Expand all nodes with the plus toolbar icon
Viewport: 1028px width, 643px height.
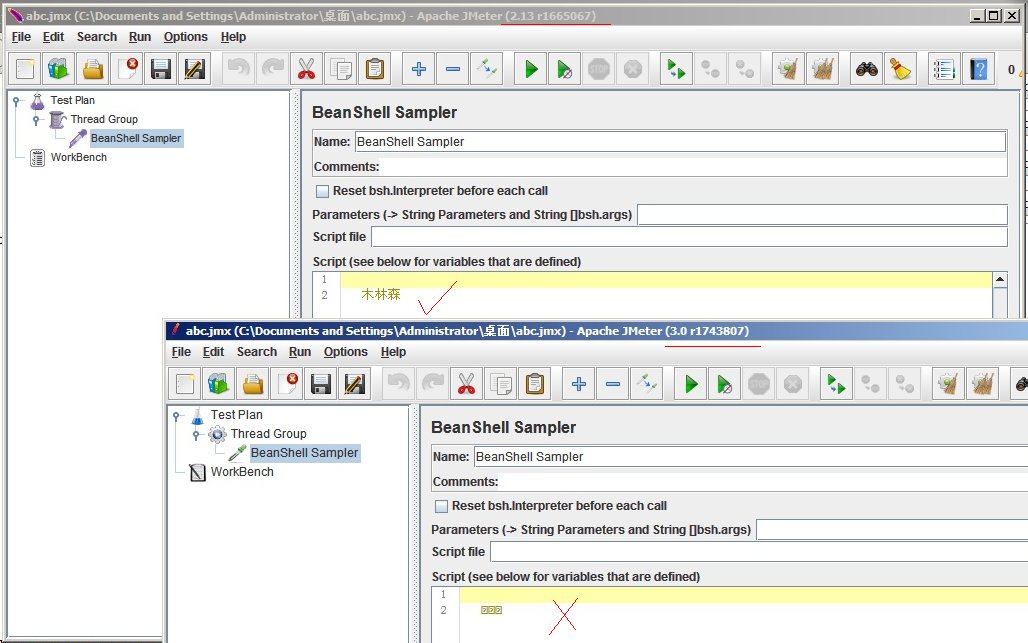coord(418,68)
